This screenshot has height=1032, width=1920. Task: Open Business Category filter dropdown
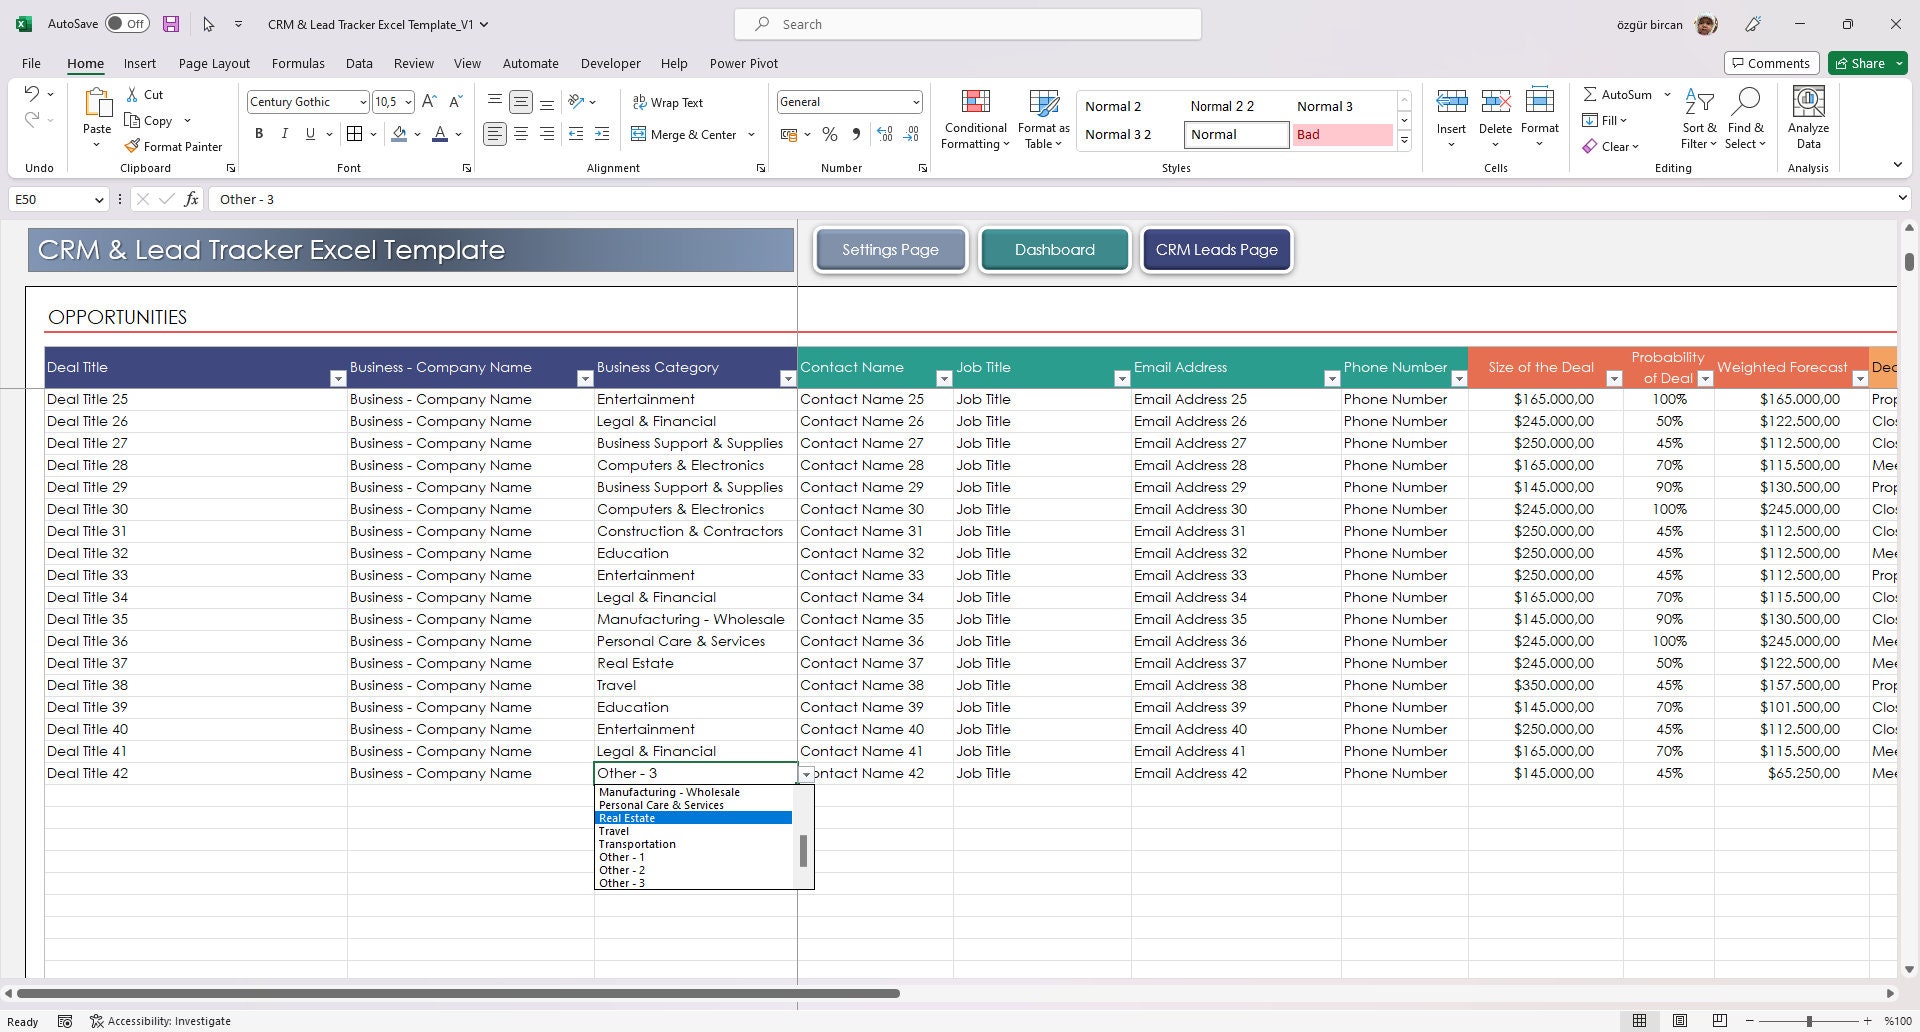[787, 379]
